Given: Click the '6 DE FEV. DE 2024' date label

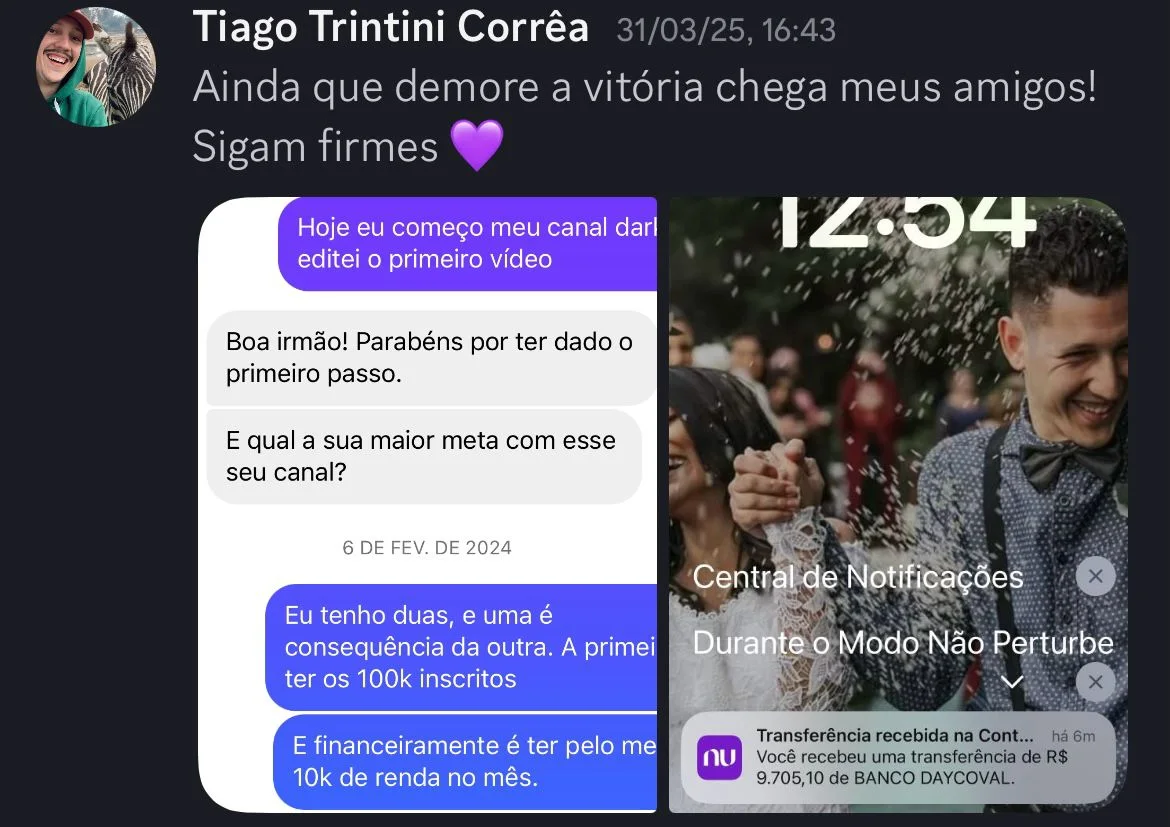Looking at the screenshot, I should [427, 548].
